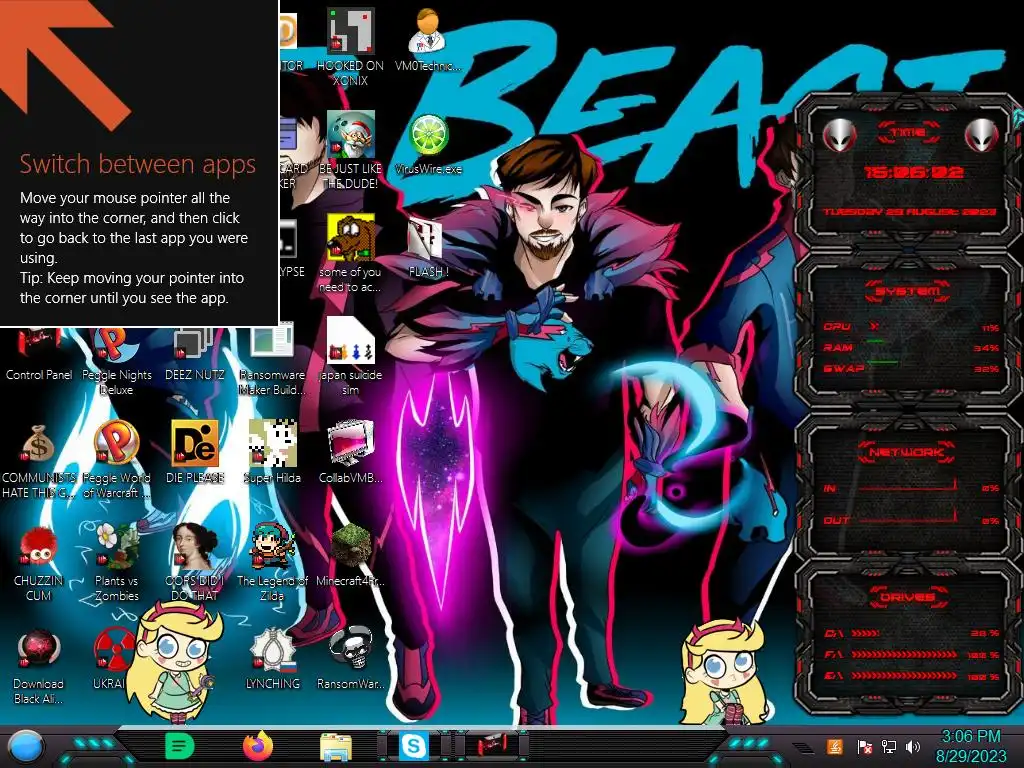Click the E:\ drive row in Drives widget
Screen dimensions: 1024x768
pos(911,676)
